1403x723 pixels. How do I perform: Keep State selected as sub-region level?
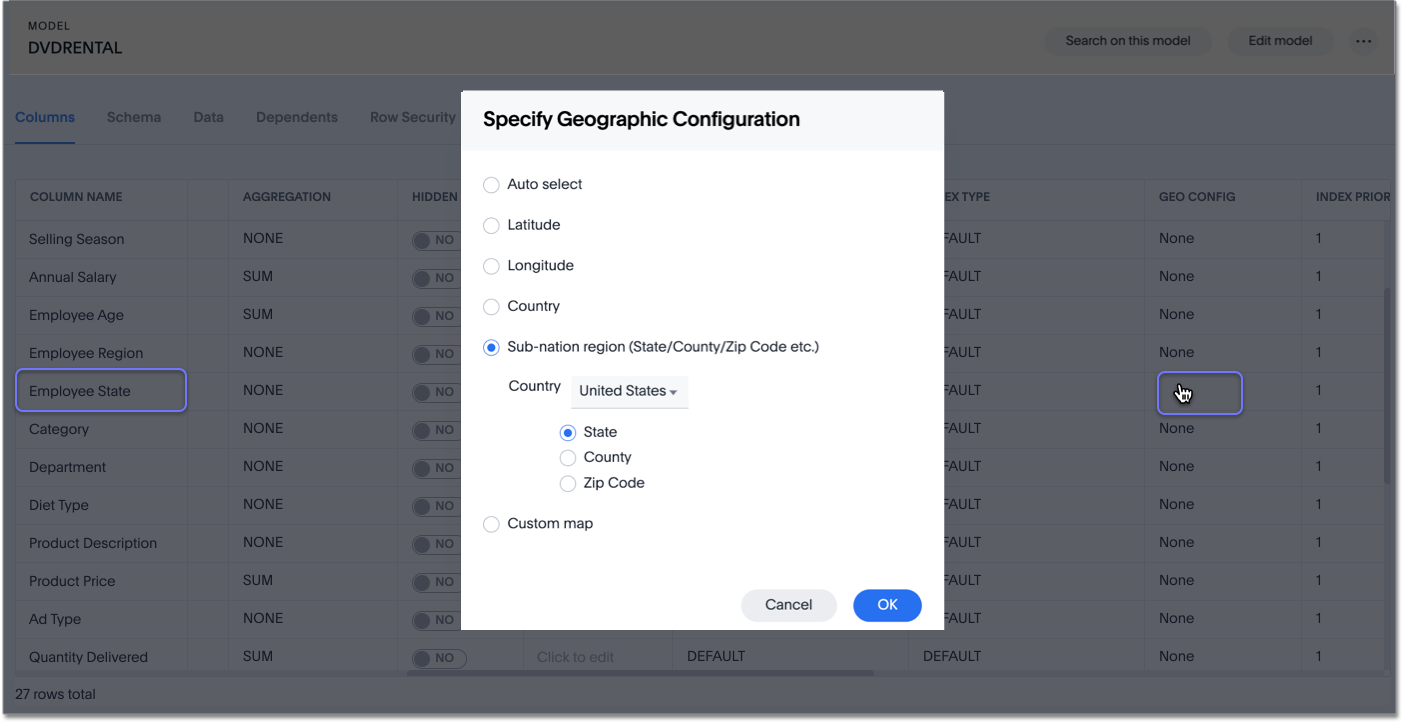568,431
